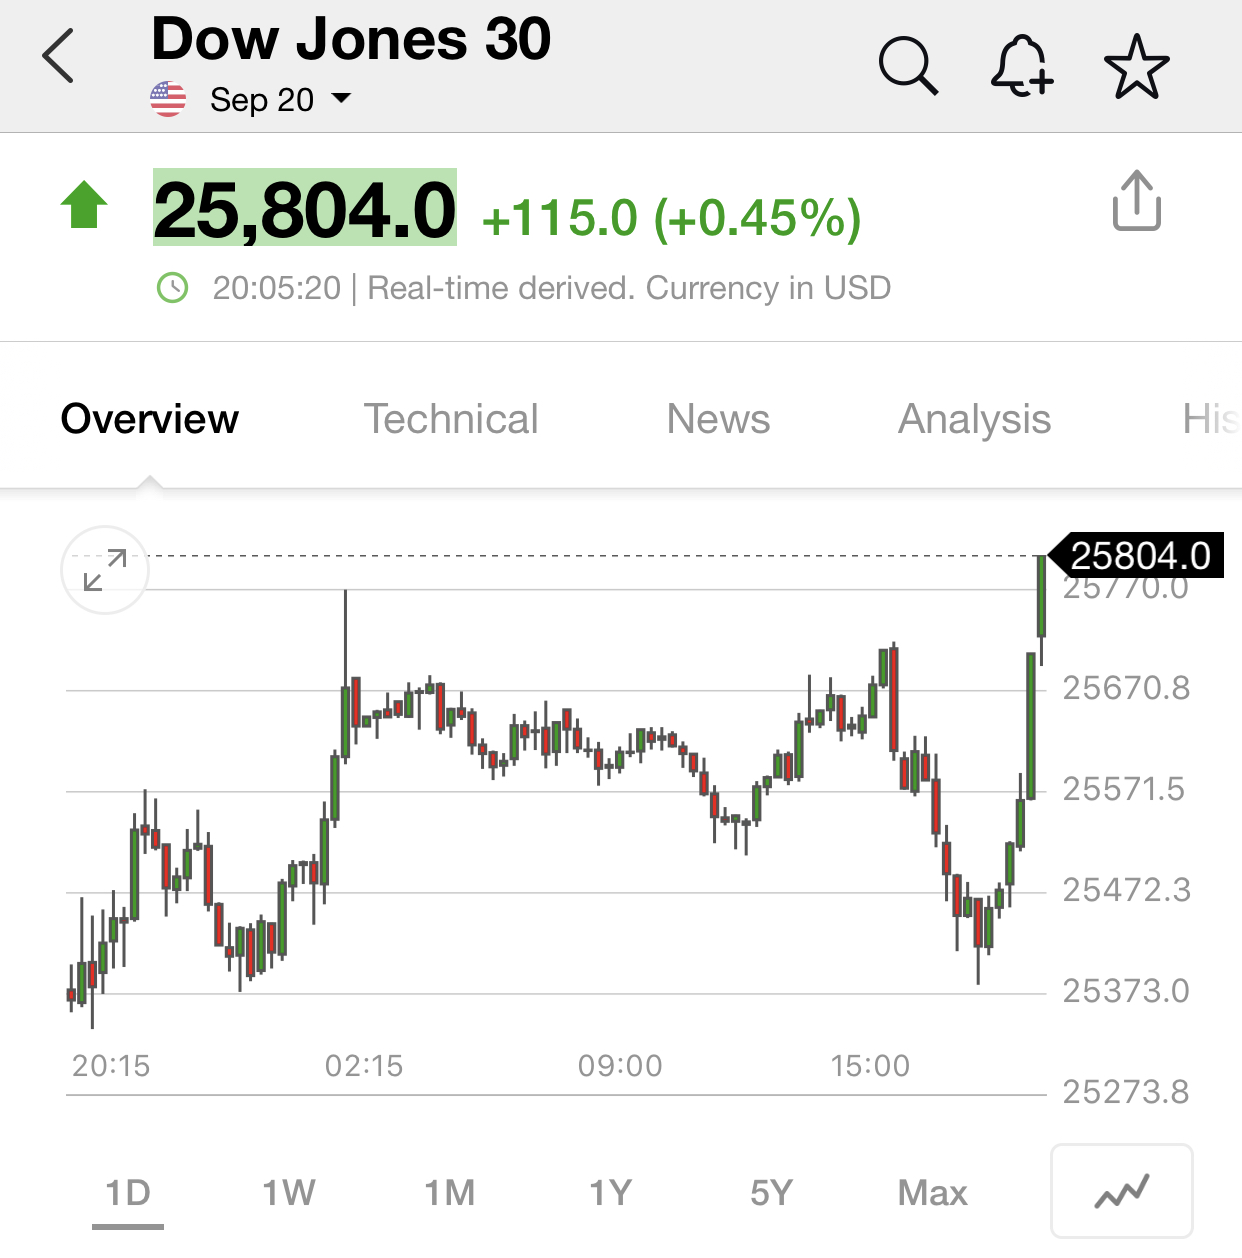Viewport: 1242px width, 1258px height.
Task: Select the Overview tab
Action: [150, 419]
